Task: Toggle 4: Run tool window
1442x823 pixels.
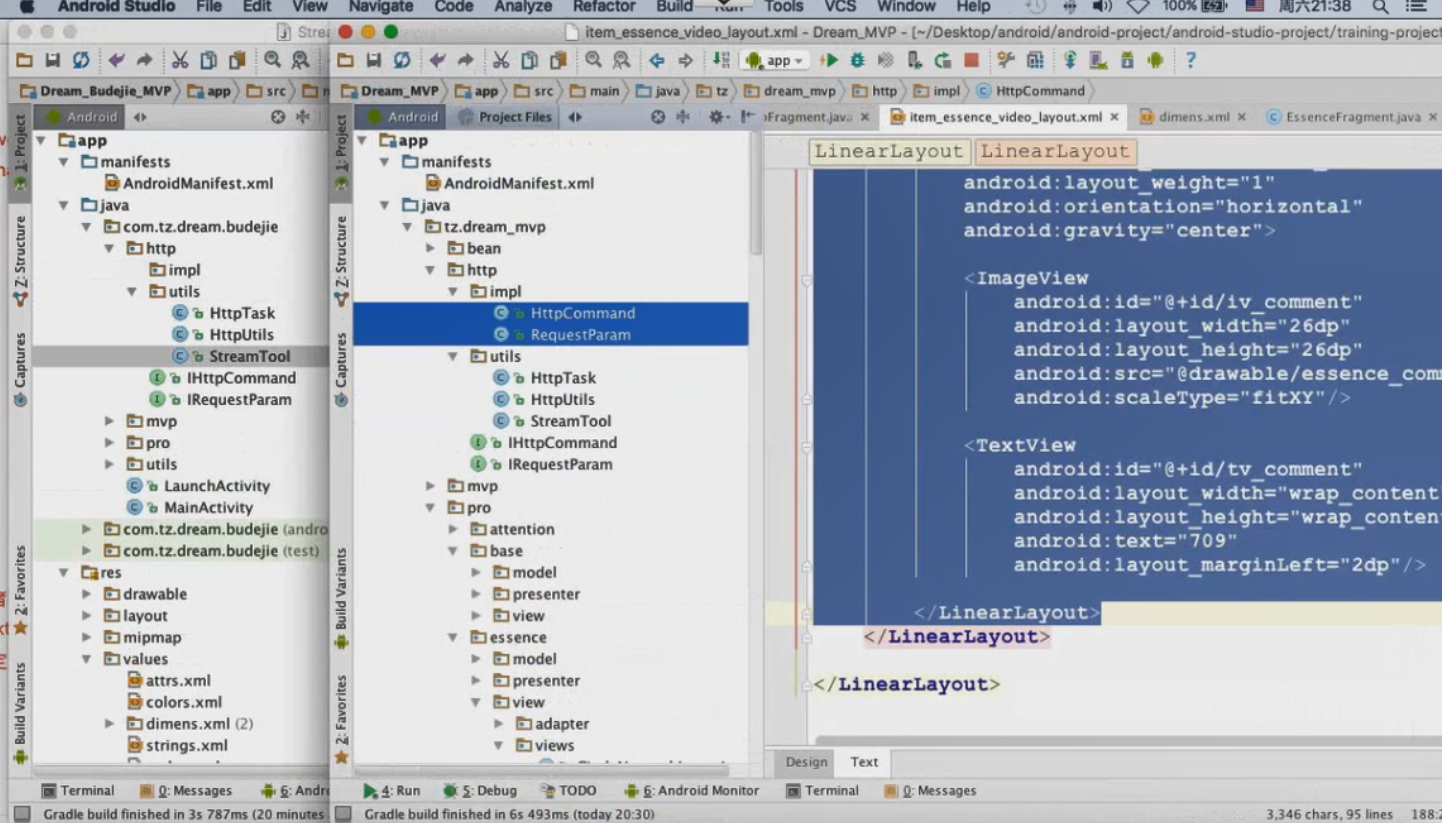Action: click(x=392, y=790)
